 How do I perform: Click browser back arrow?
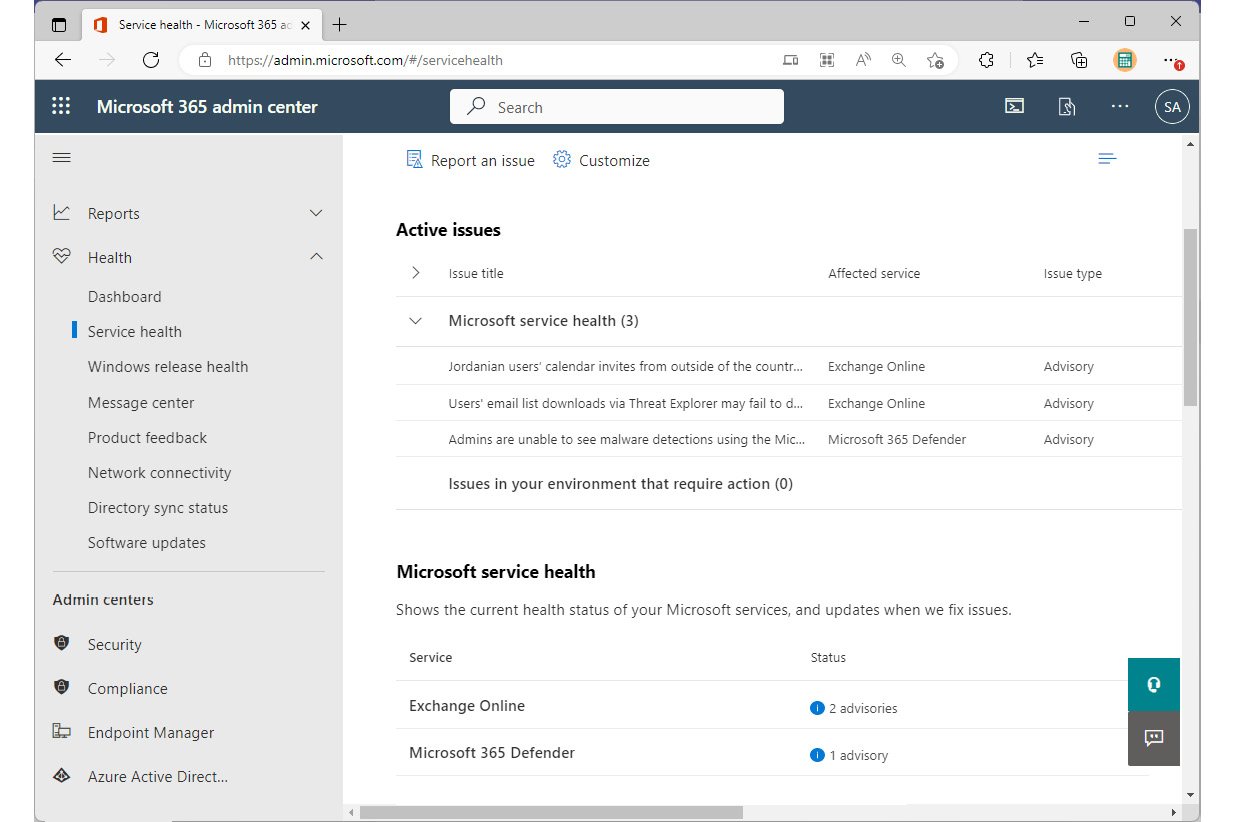(63, 60)
